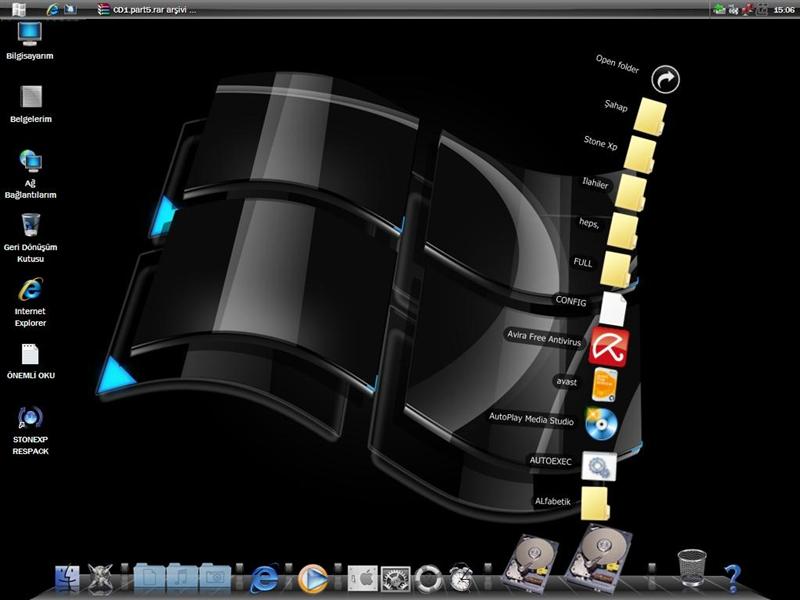This screenshot has height=600, width=800.
Task: Launch the media player dock icon
Action: point(312,579)
